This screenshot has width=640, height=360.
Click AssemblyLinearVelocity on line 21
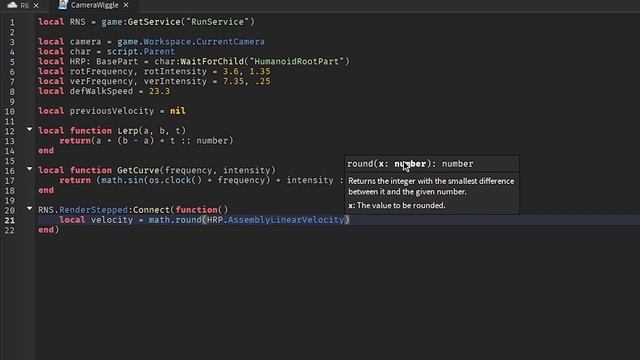[286, 220]
